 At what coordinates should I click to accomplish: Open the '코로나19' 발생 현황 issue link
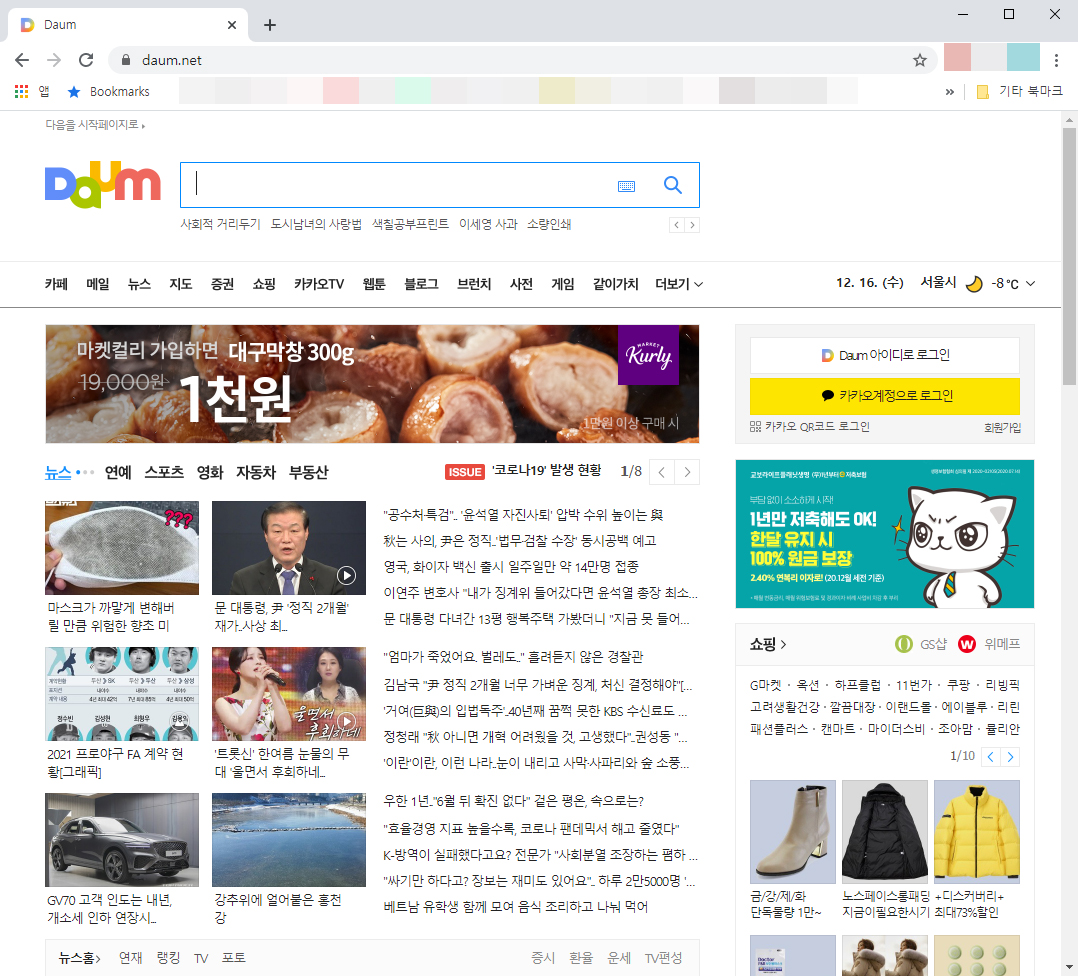pos(547,470)
